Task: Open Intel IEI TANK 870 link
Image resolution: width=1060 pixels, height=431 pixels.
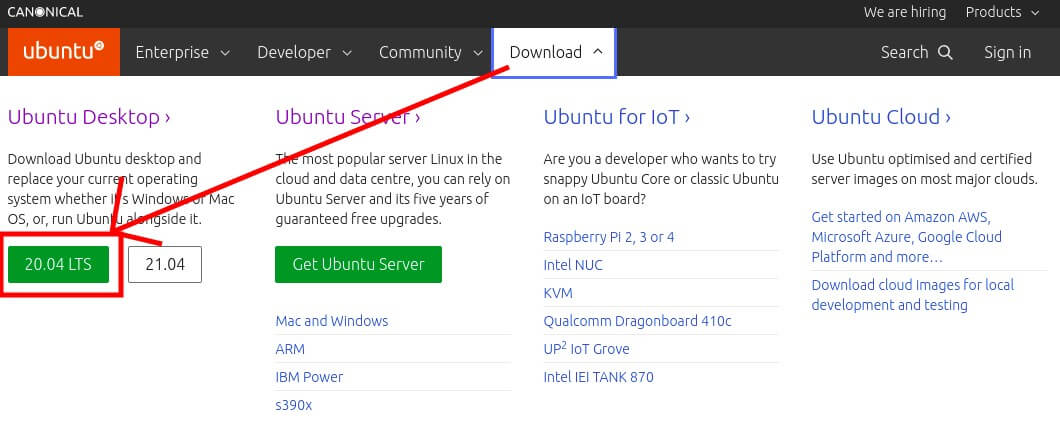Action: pyautogui.click(x=598, y=377)
